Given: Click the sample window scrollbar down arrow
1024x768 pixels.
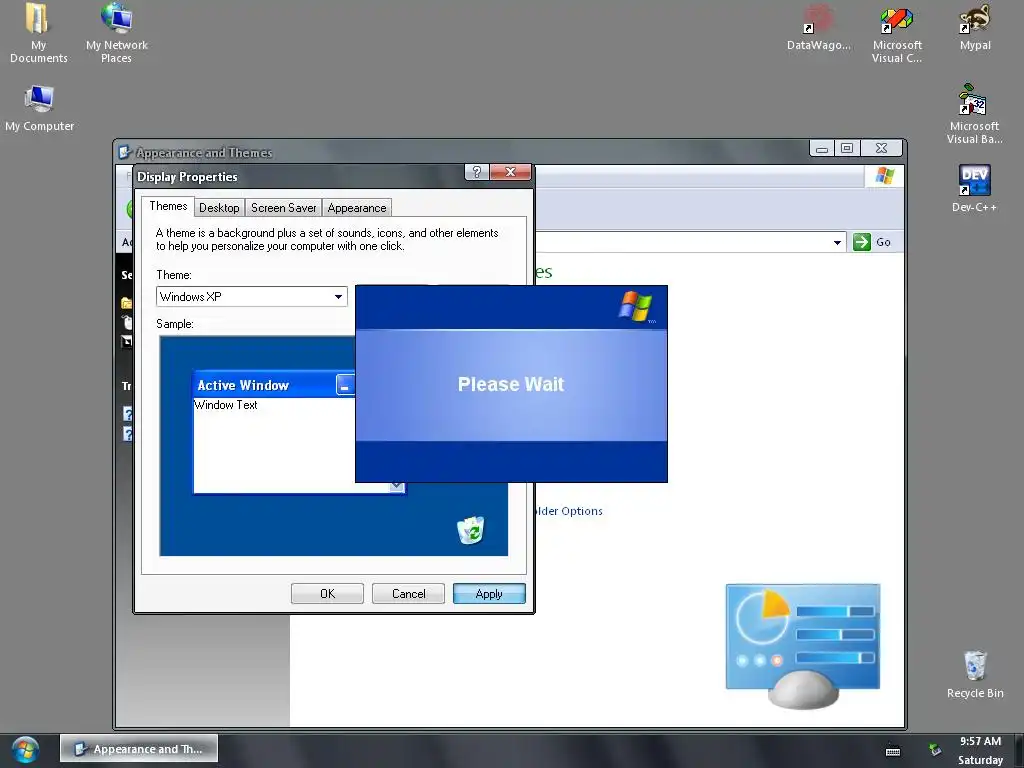Looking at the screenshot, I should click(x=396, y=487).
